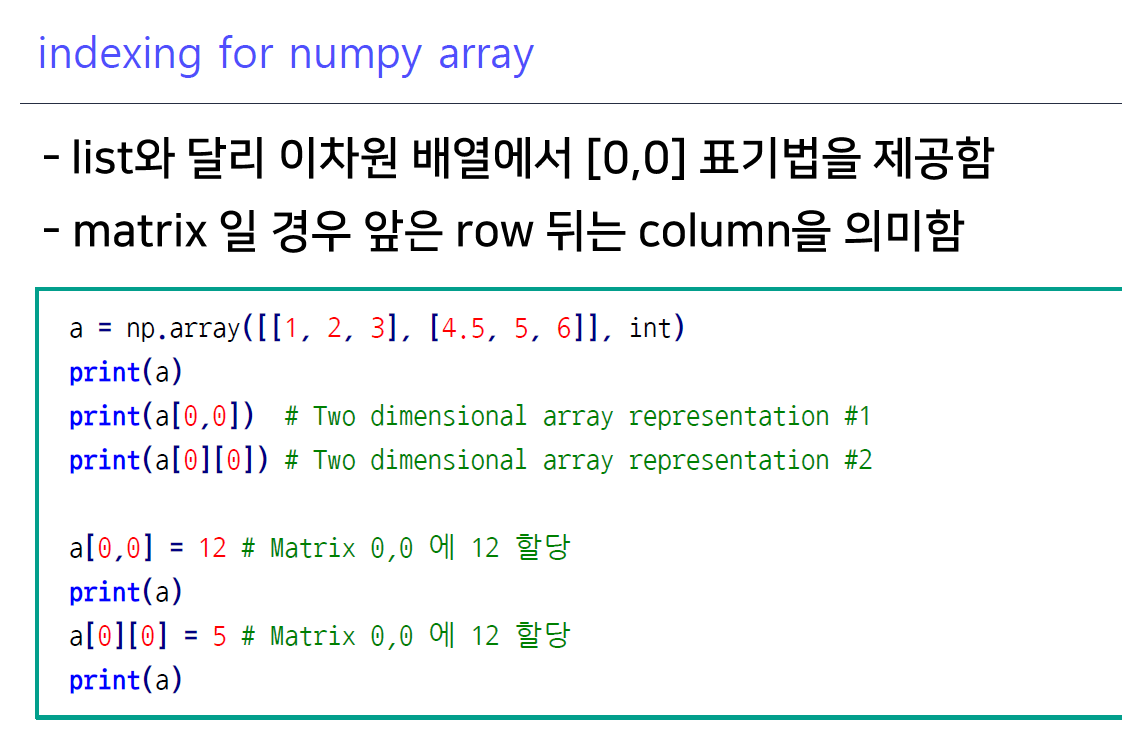Click the assignment "a[0][0] = 5"
The image size is (1122, 736).
tap(148, 636)
